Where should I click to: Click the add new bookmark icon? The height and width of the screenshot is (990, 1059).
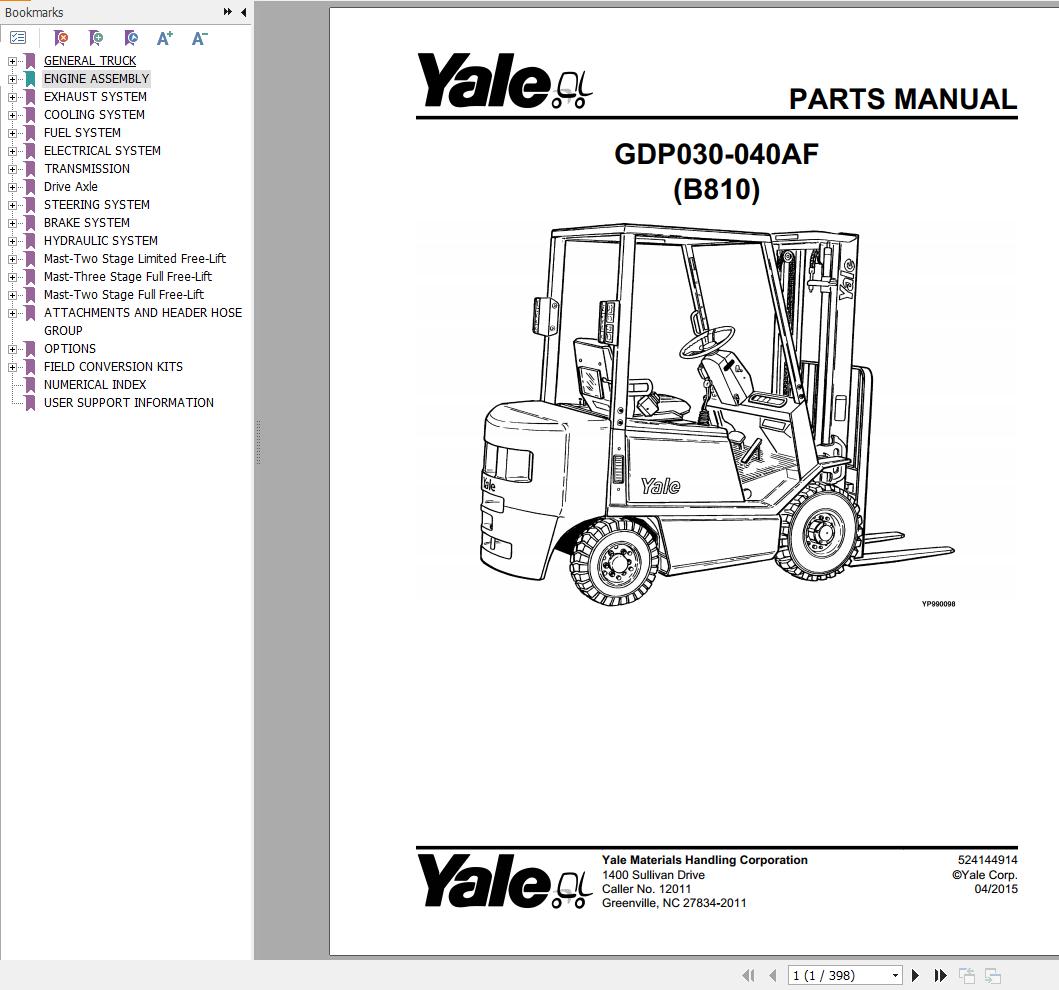pos(96,38)
